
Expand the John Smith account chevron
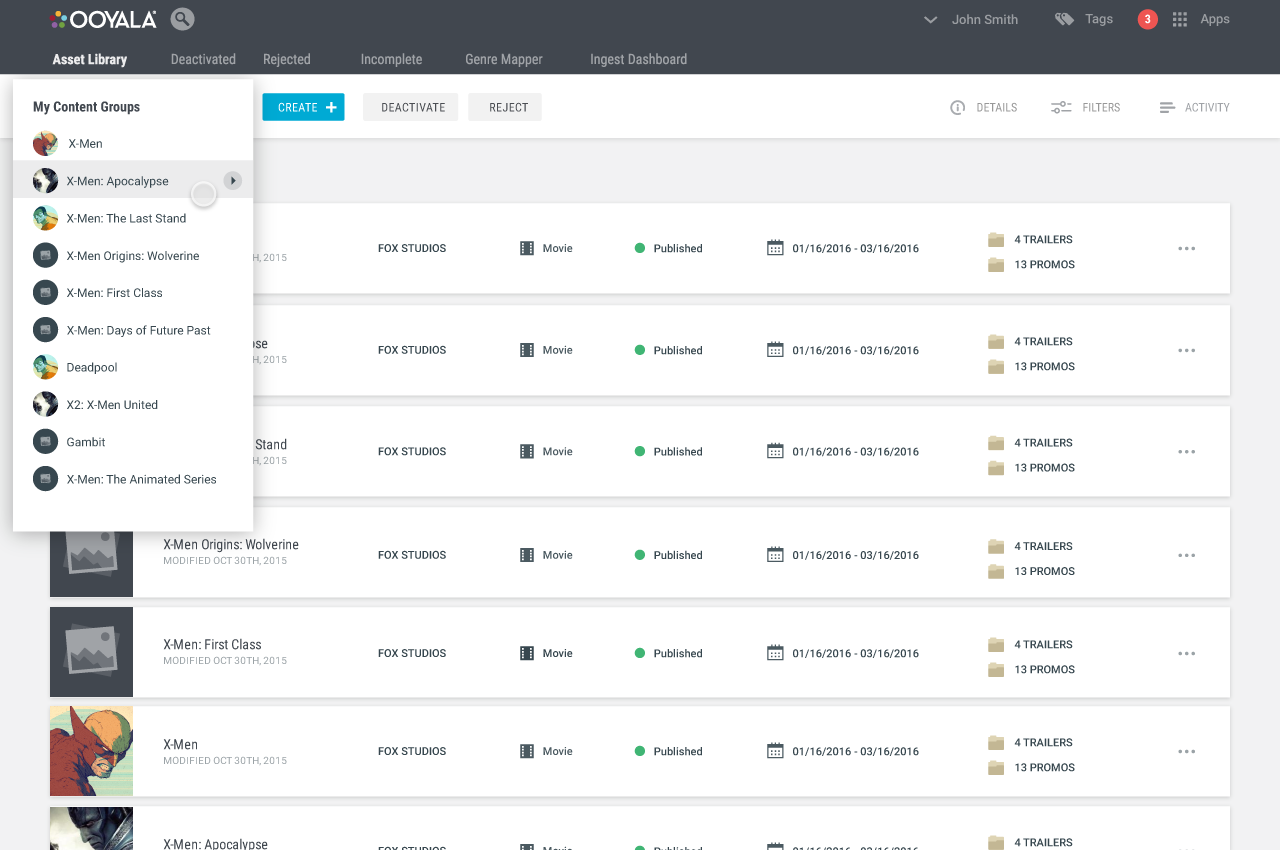coord(931,20)
